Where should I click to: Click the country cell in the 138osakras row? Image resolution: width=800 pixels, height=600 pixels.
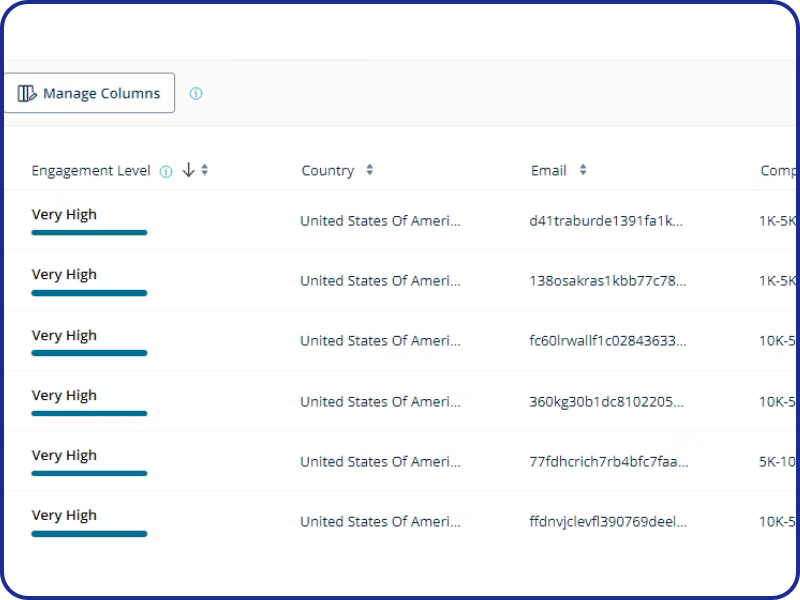(380, 281)
